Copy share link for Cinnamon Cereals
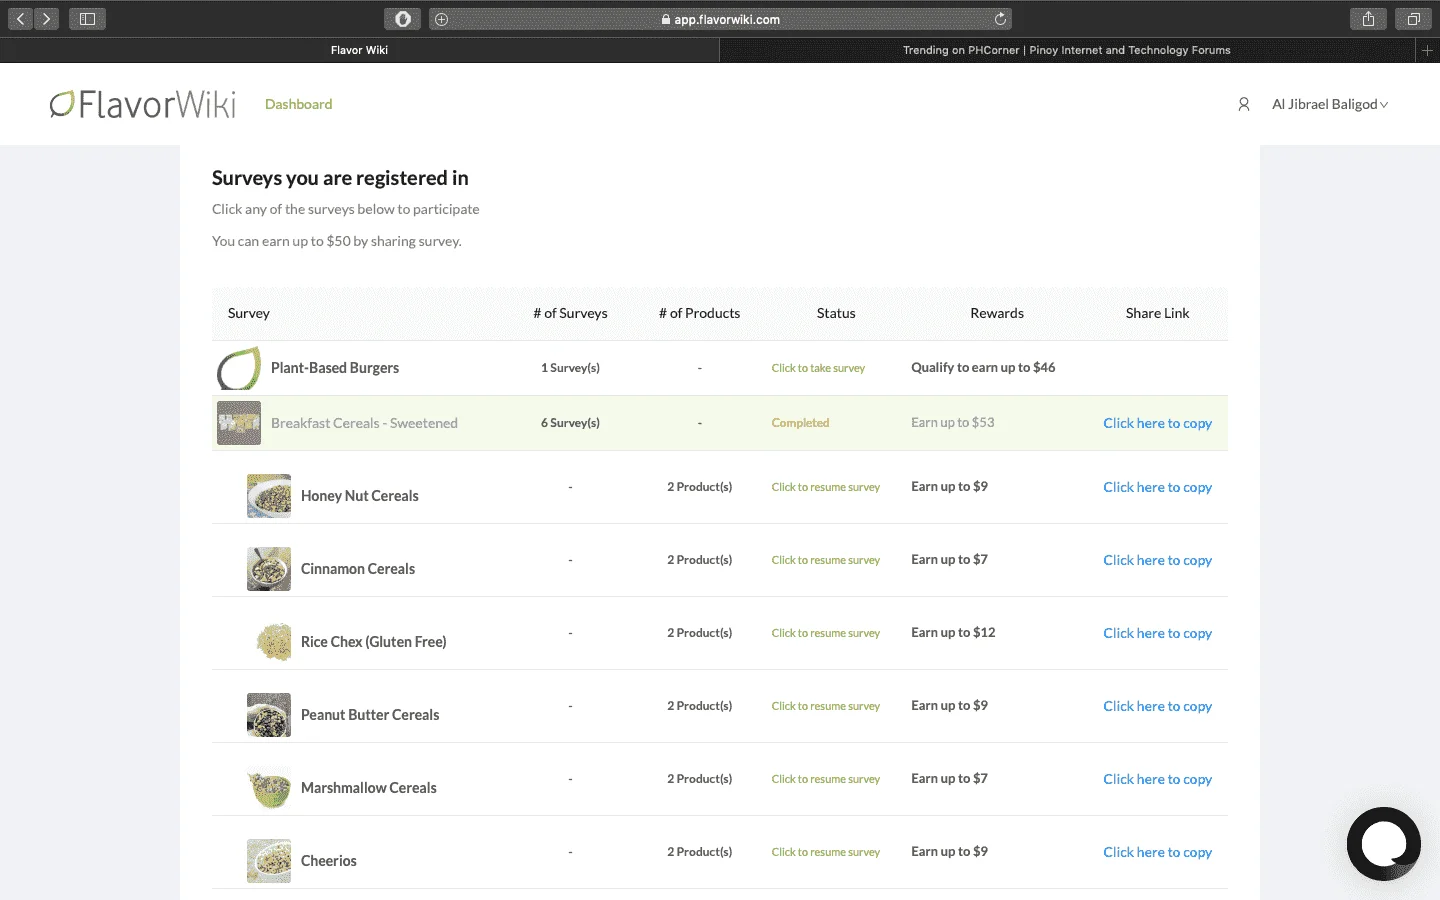 1157,560
